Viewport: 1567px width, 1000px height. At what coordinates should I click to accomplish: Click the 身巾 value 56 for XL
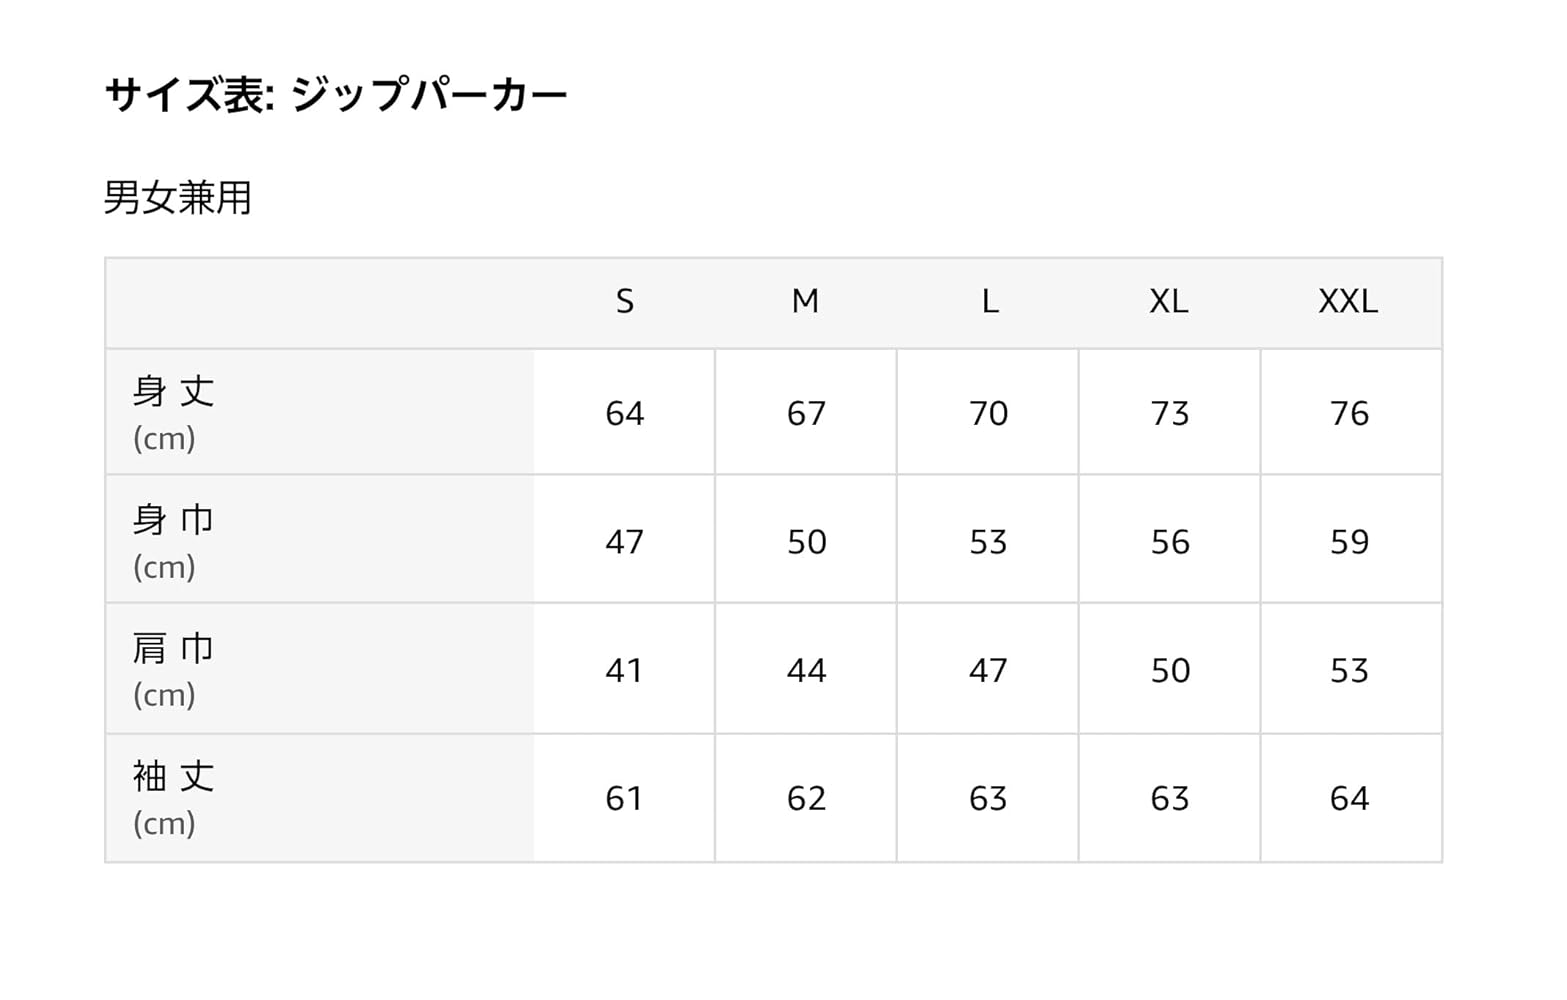pyautogui.click(x=1170, y=542)
